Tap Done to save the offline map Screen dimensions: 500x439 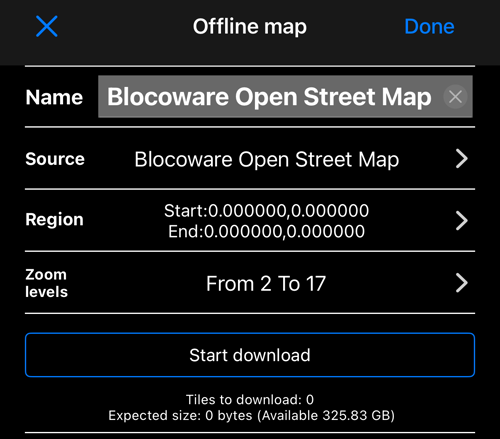pyautogui.click(x=429, y=27)
